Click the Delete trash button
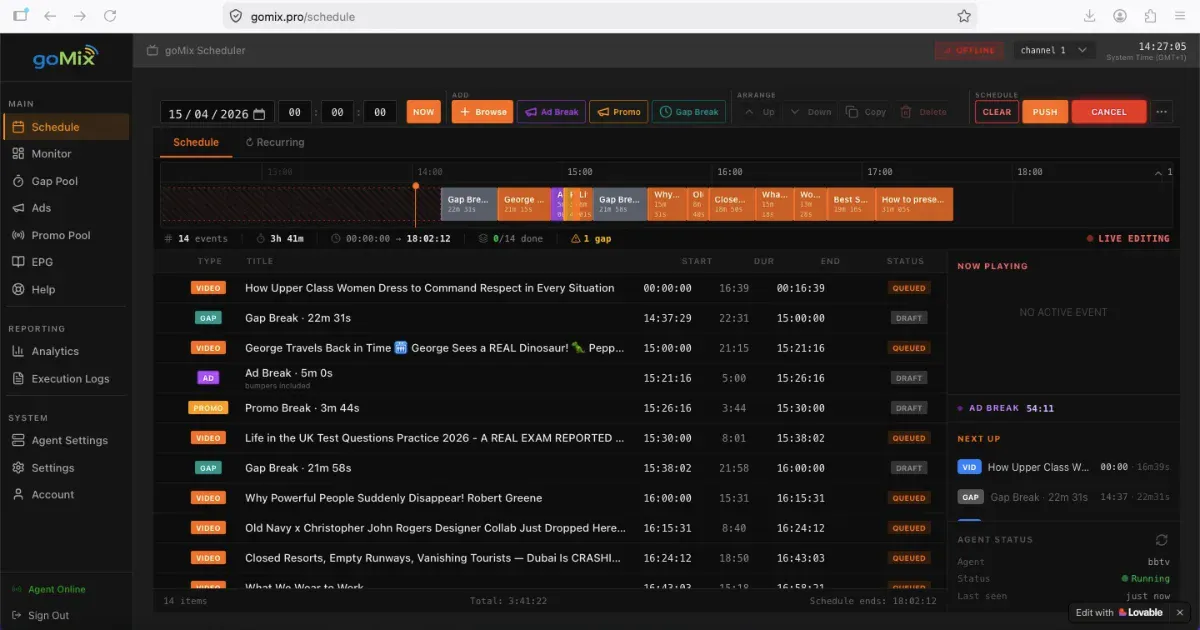 click(923, 112)
